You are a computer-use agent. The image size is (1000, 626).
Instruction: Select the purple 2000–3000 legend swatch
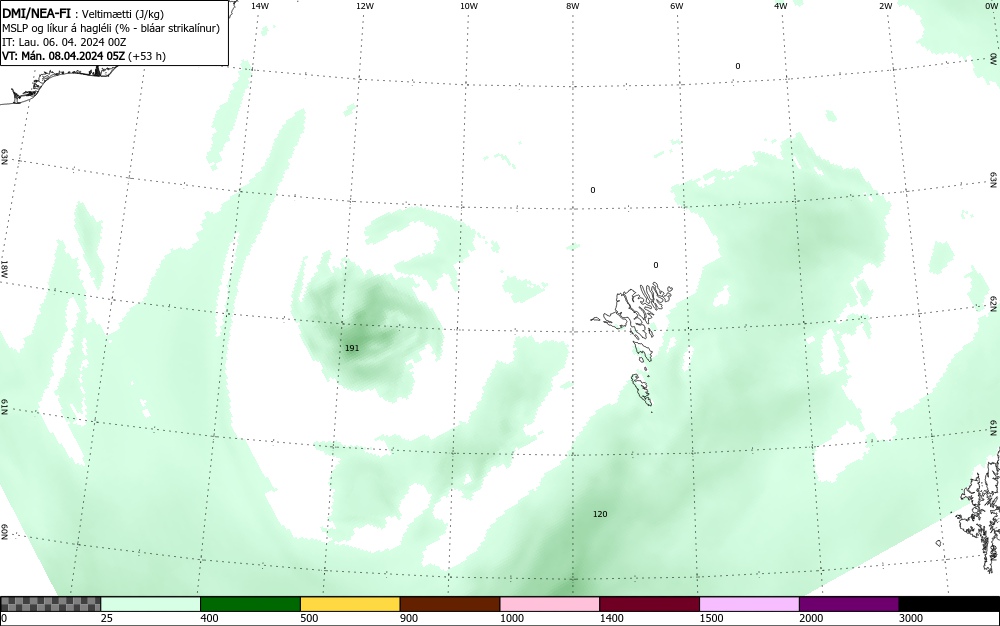[849, 604]
